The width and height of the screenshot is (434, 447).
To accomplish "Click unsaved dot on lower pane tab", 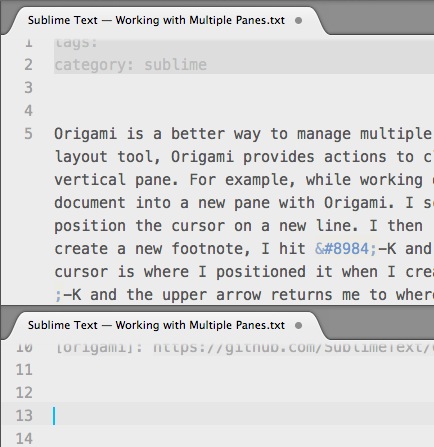I will pyautogui.click(x=299, y=325).
